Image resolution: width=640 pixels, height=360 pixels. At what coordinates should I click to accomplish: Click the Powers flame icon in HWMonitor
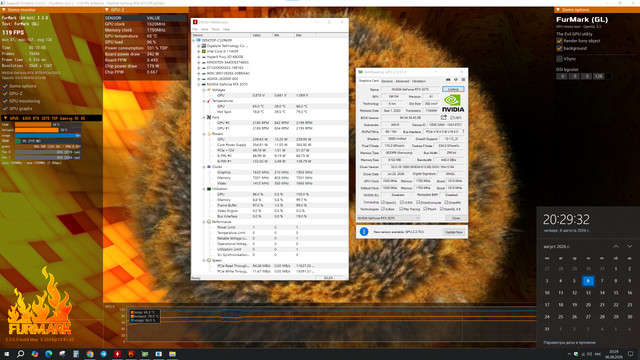(x=209, y=133)
